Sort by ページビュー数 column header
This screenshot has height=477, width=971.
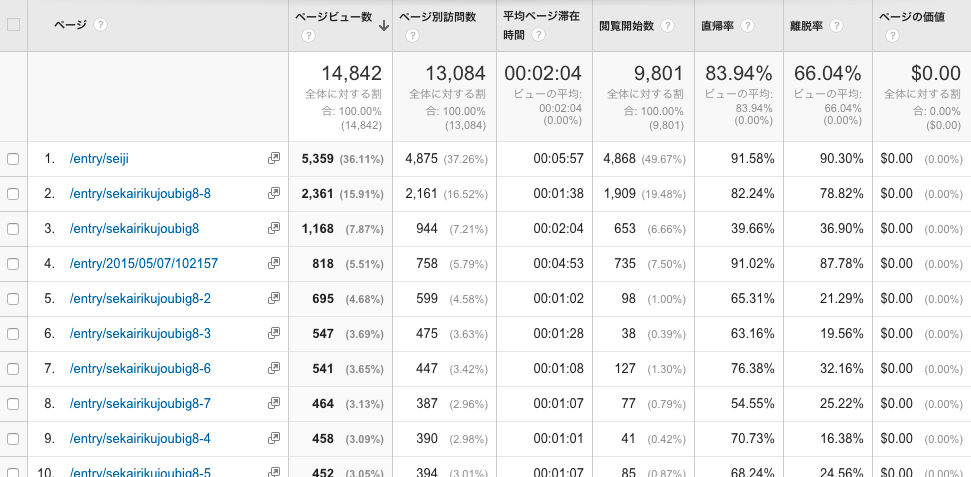[x=334, y=17]
